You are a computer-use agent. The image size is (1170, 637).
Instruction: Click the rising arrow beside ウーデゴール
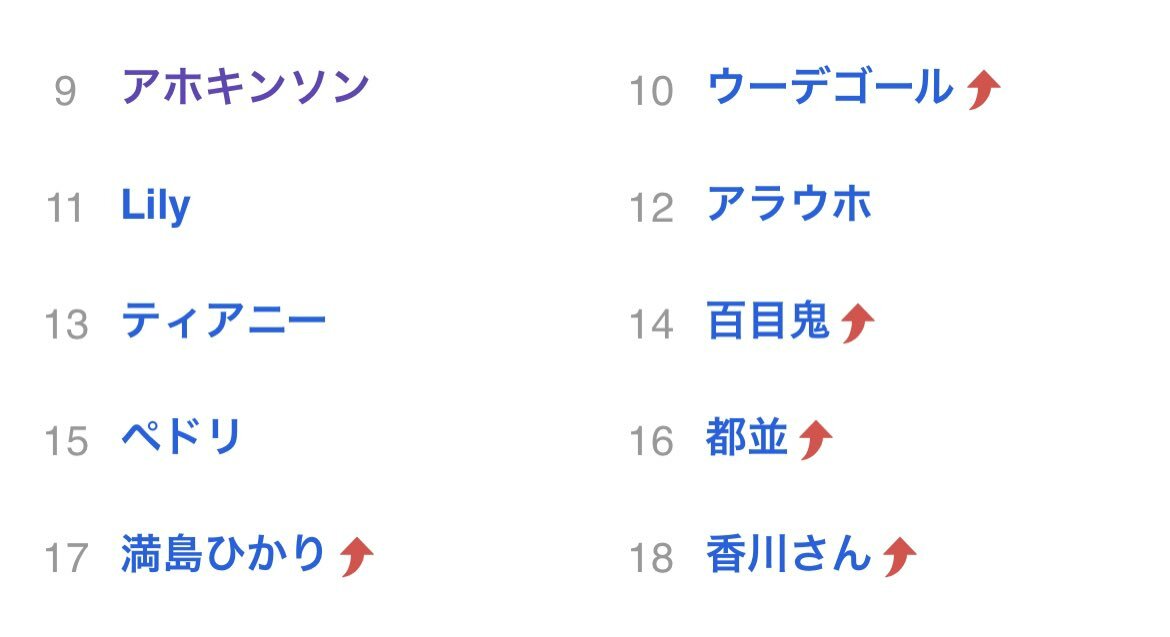pos(983,90)
